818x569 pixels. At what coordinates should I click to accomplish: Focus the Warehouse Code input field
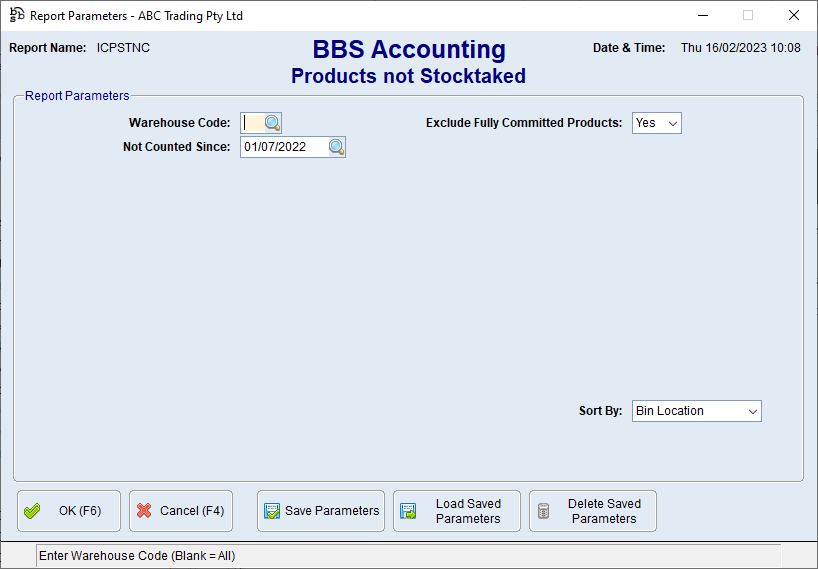tap(252, 123)
